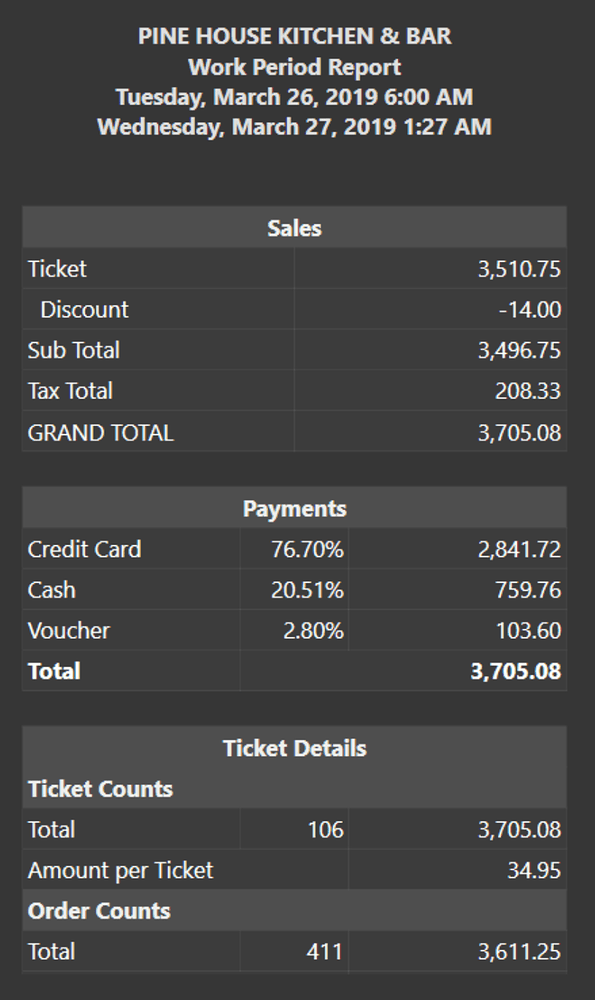Screen dimensions: 595x1000
Task: Select the Sales section header
Action: 294,228
